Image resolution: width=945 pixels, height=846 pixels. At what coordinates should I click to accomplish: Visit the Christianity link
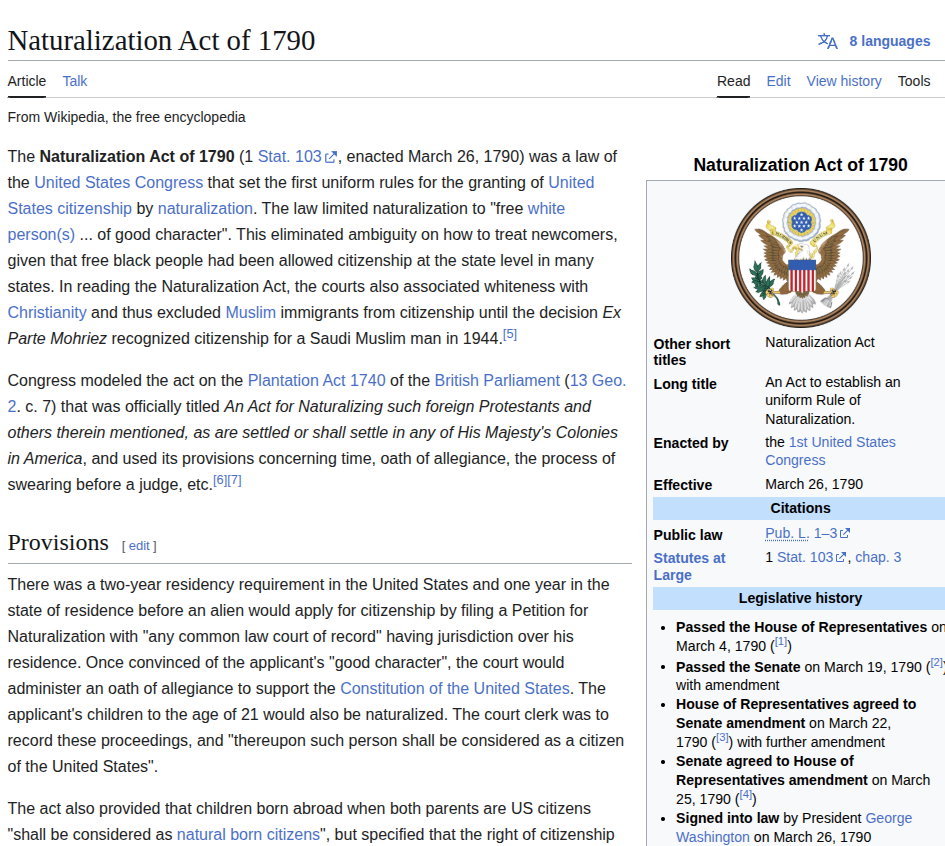(47, 313)
